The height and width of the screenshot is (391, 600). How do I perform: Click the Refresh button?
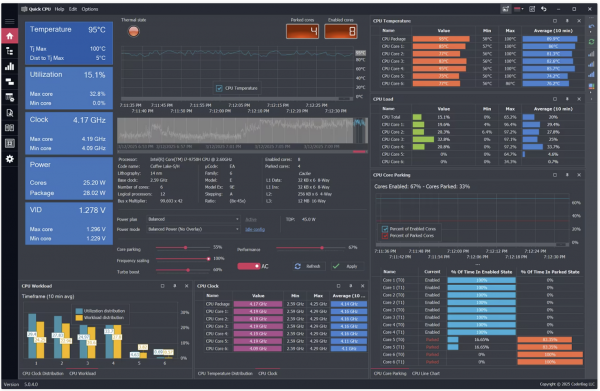[x=308, y=266]
